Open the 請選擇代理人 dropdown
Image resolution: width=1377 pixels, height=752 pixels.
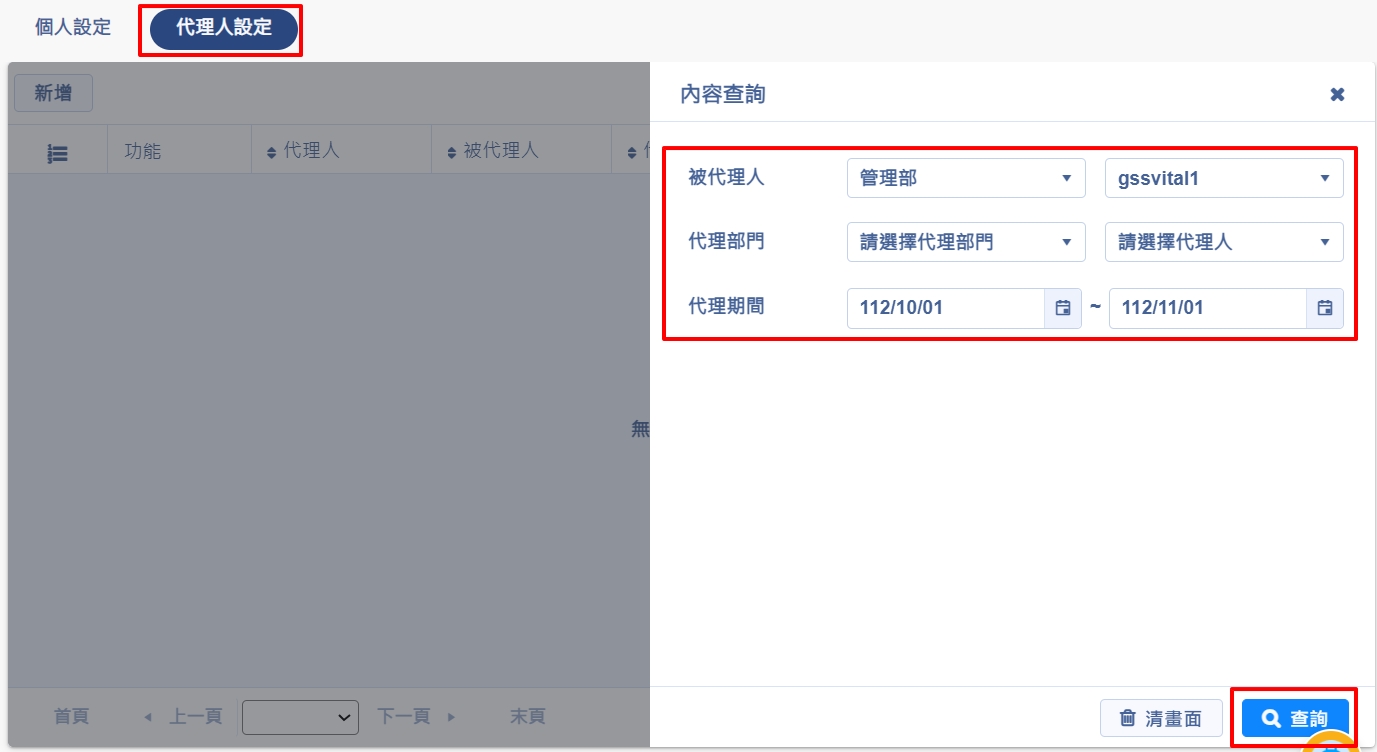point(1223,242)
